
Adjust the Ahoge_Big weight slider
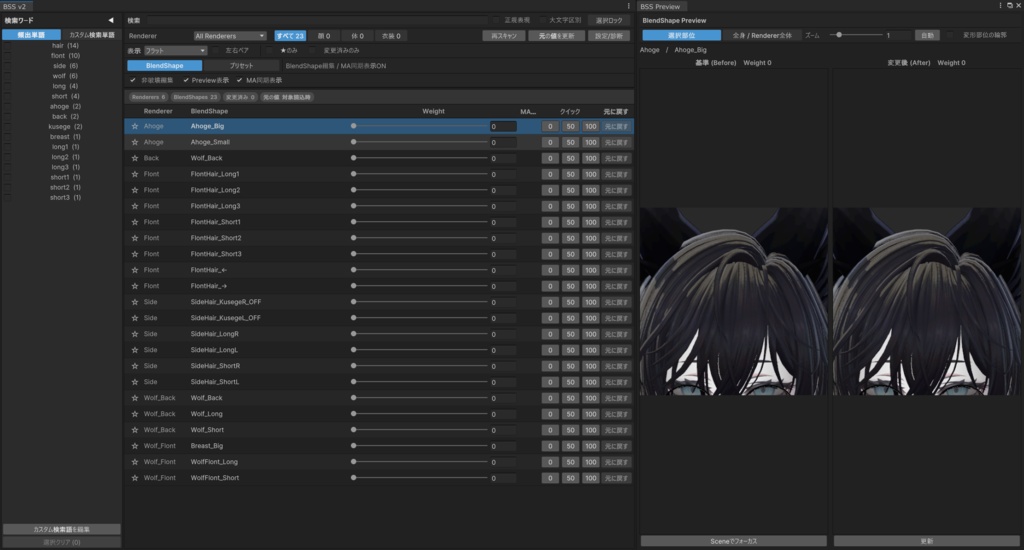coord(420,126)
